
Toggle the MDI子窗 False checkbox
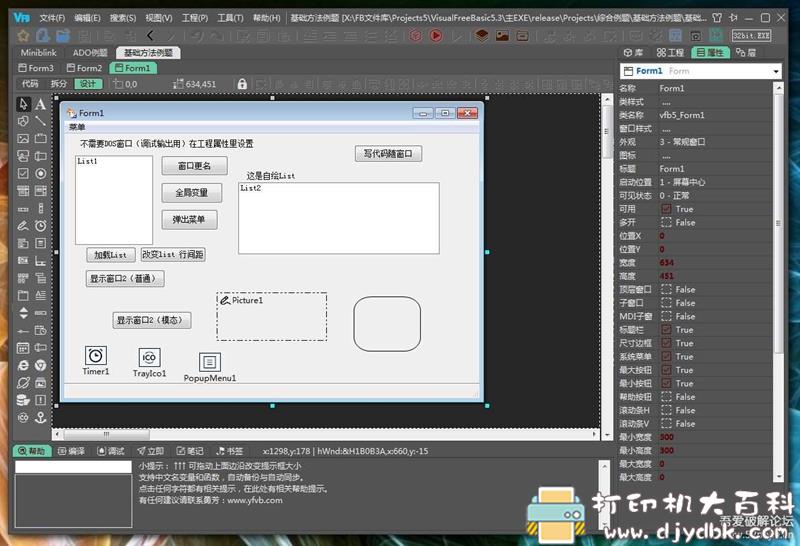tap(666, 316)
